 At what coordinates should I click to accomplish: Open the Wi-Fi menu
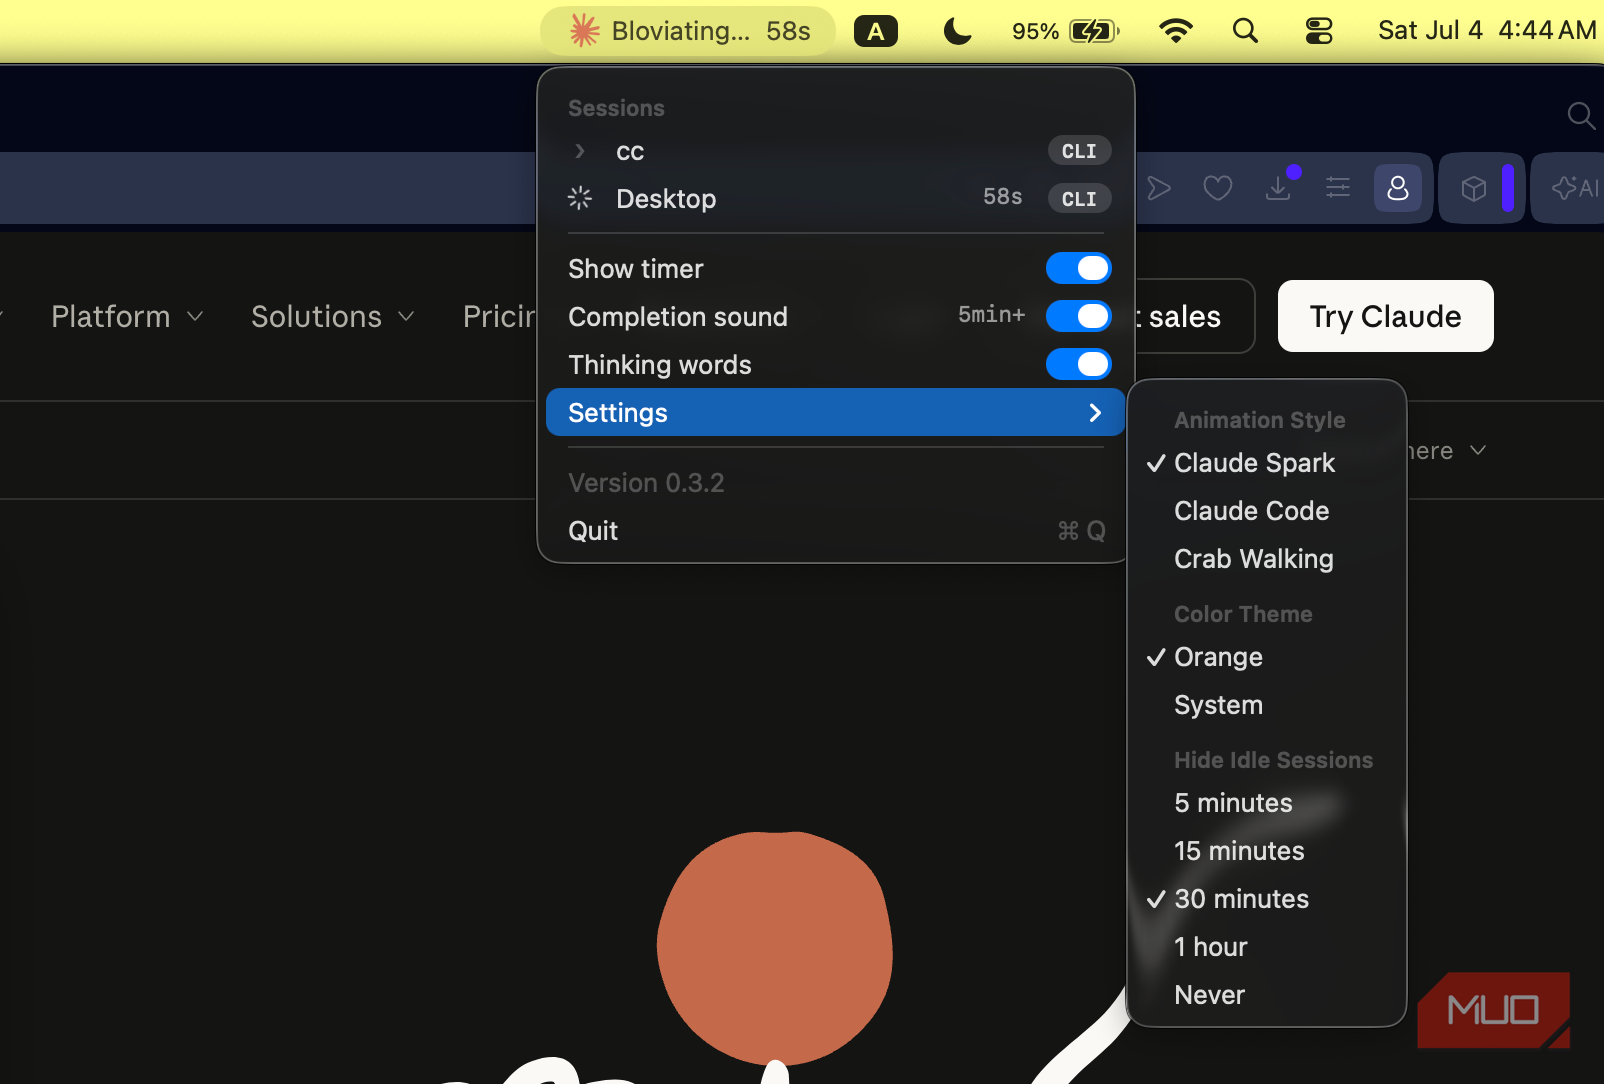point(1176,31)
